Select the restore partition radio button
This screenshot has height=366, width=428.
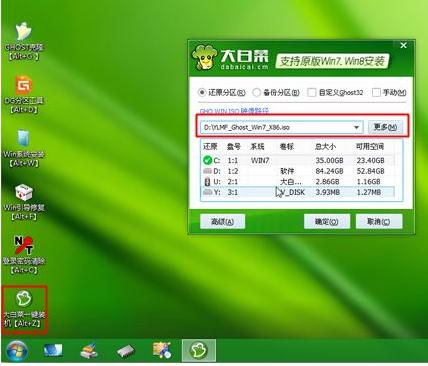tap(202, 92)
